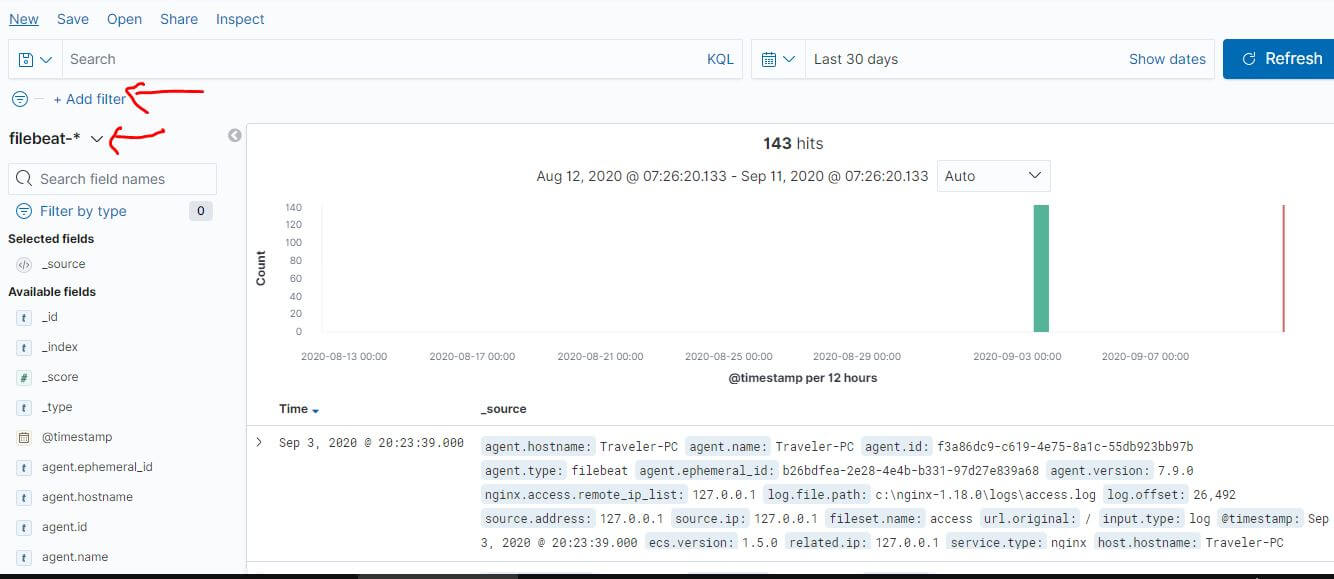Toggle Show dates in the time range bar
The height and width of the screenshot is (579, 1334).
pos(1167,59)
